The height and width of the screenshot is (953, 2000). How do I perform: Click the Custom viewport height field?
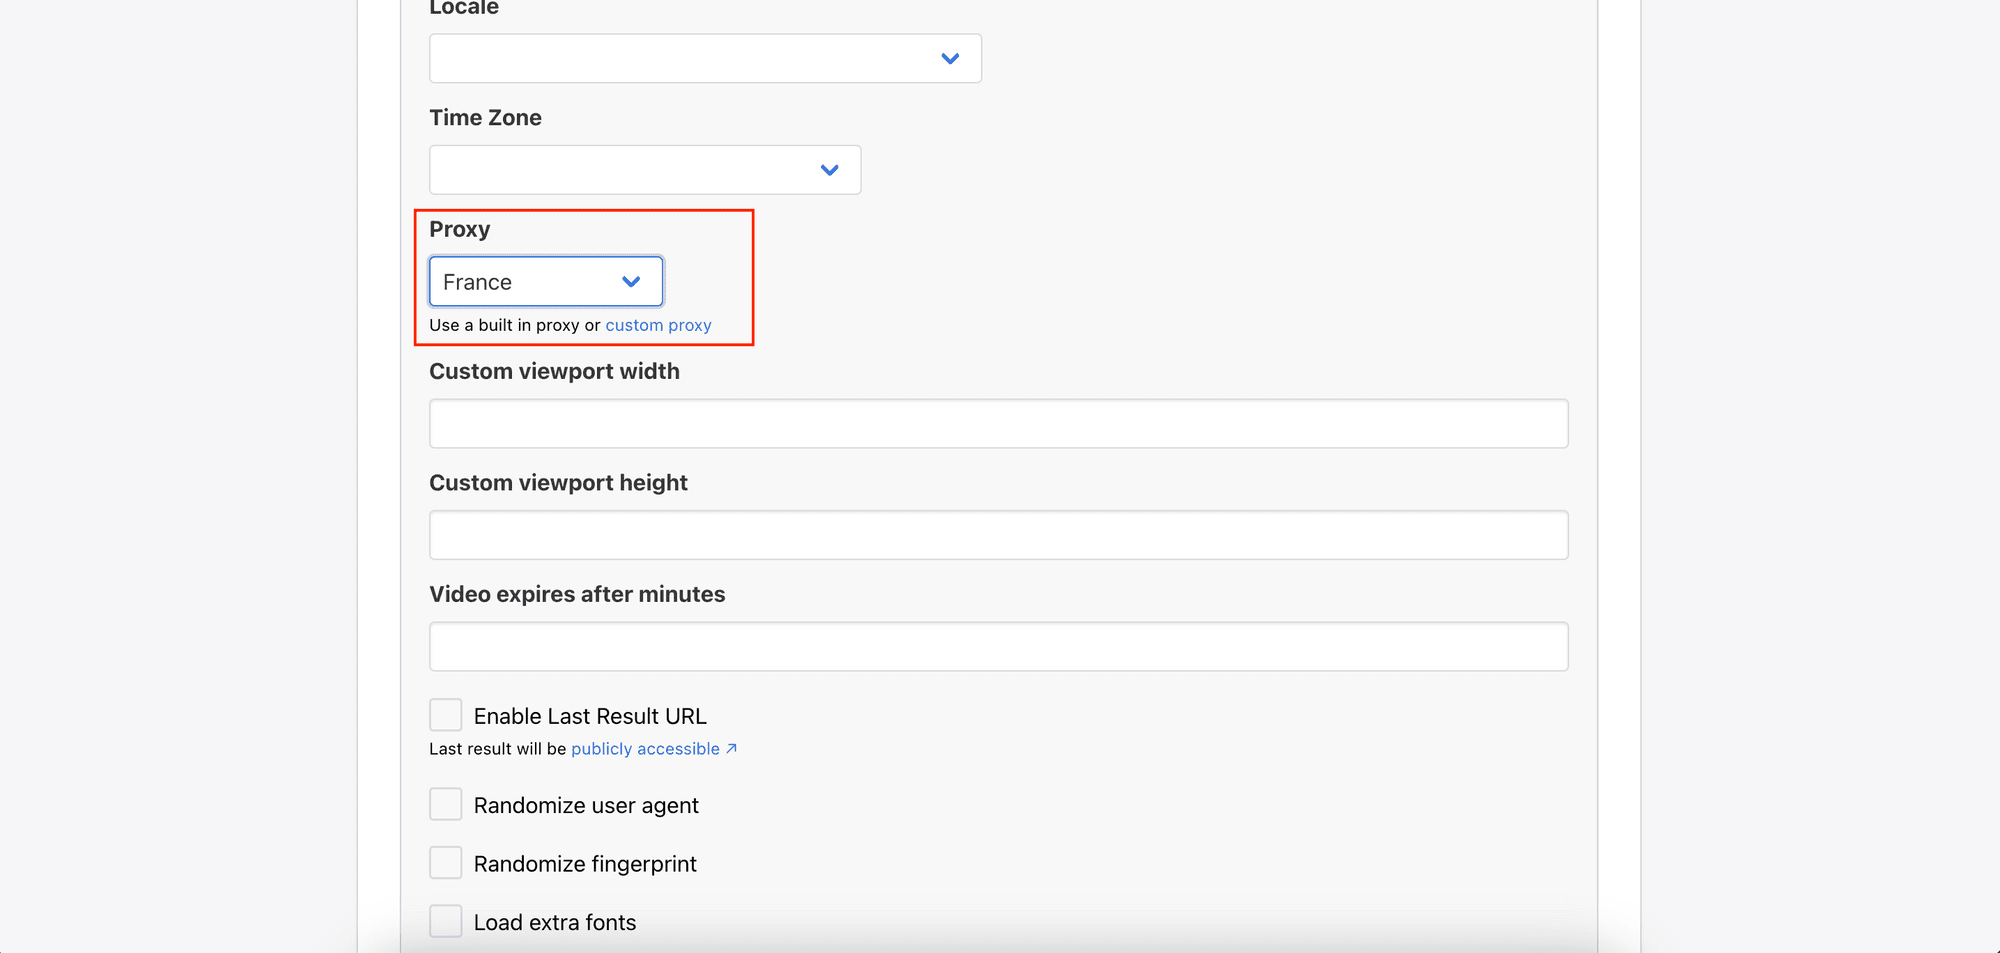point(997,534)
